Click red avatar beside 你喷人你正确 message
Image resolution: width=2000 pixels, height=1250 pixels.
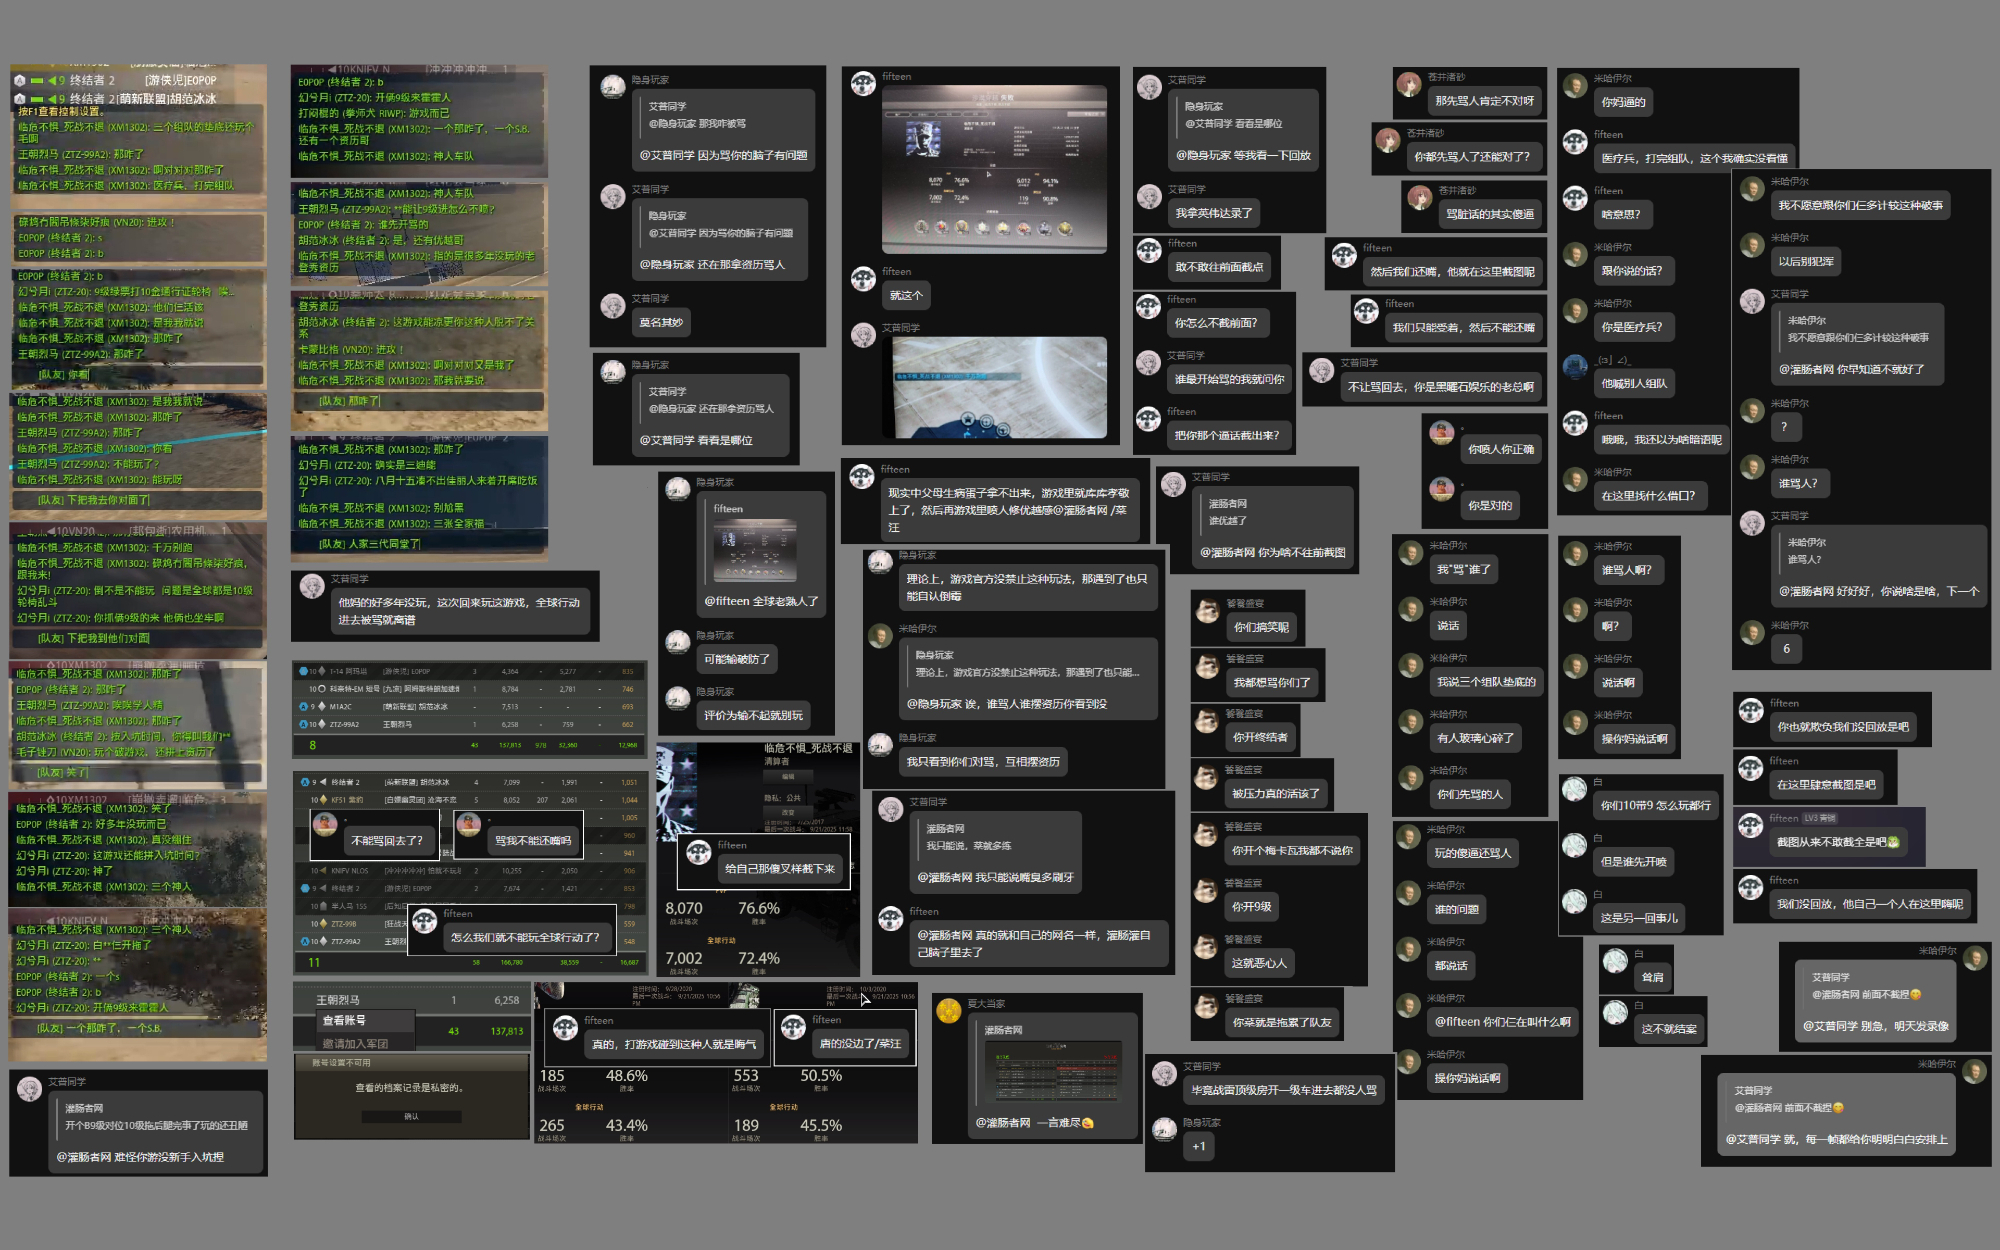[1441, 432]
